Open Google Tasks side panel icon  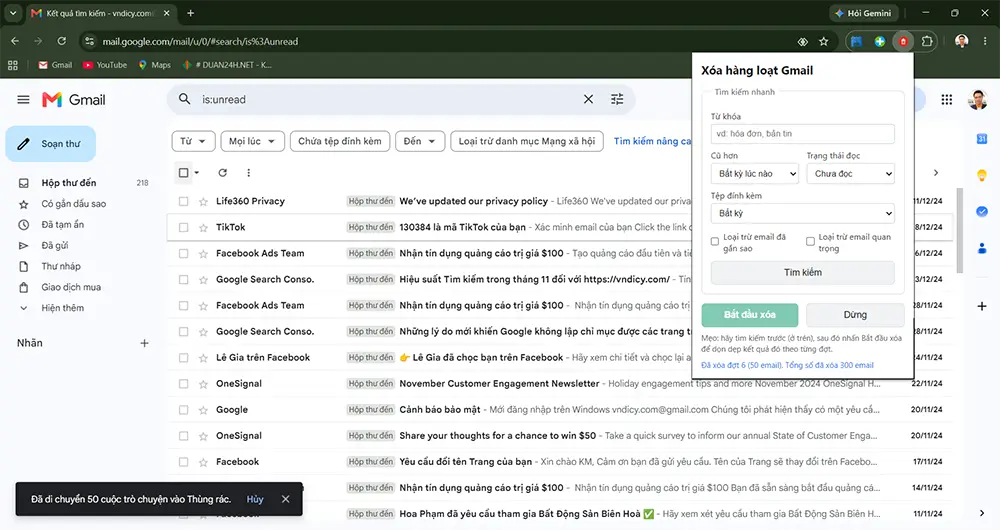point(982,212)
